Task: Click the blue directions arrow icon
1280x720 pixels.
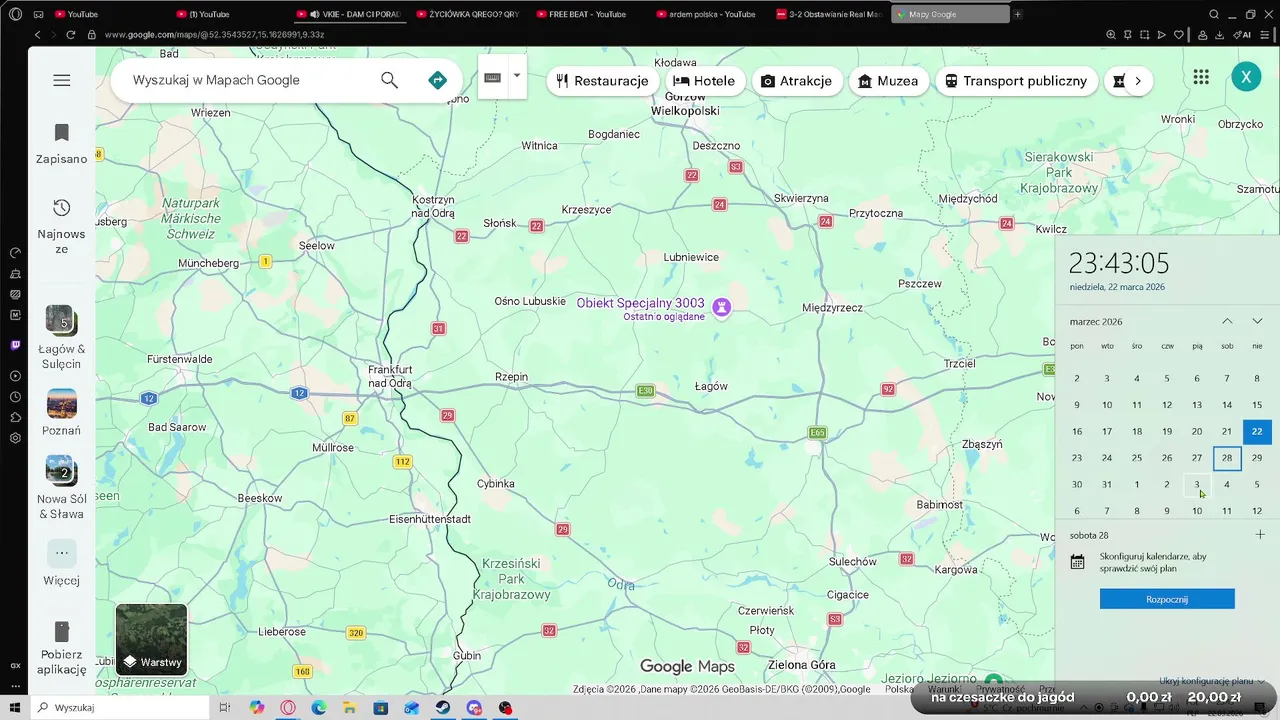Action: coord(437,80)
